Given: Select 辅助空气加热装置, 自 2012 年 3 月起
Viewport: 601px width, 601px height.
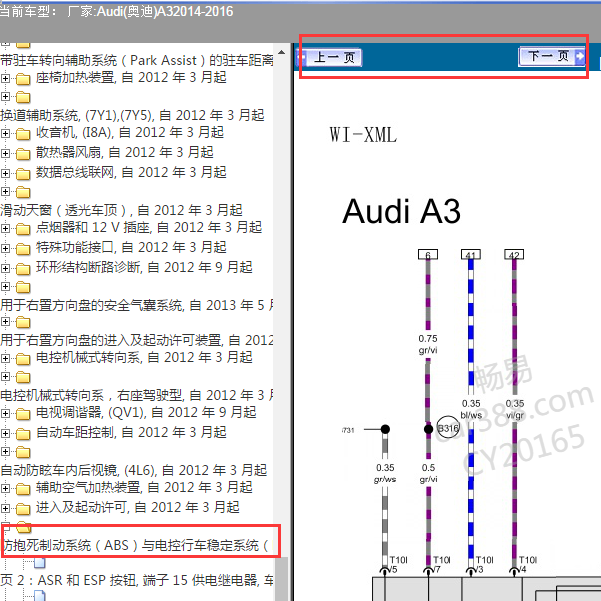Looking at the screenshot, I should (144, 487).
